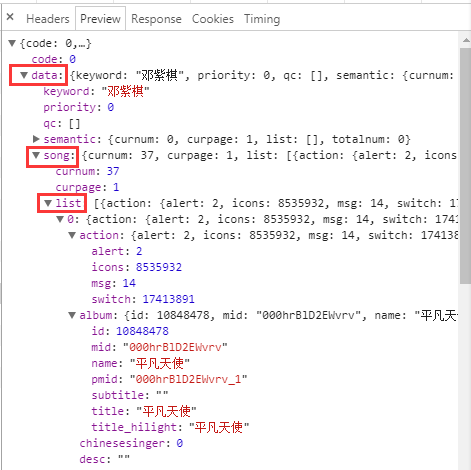Screen dimensions: 471x470
Task: Select the 'subtitle: ""' row
Action: [130, 395]
